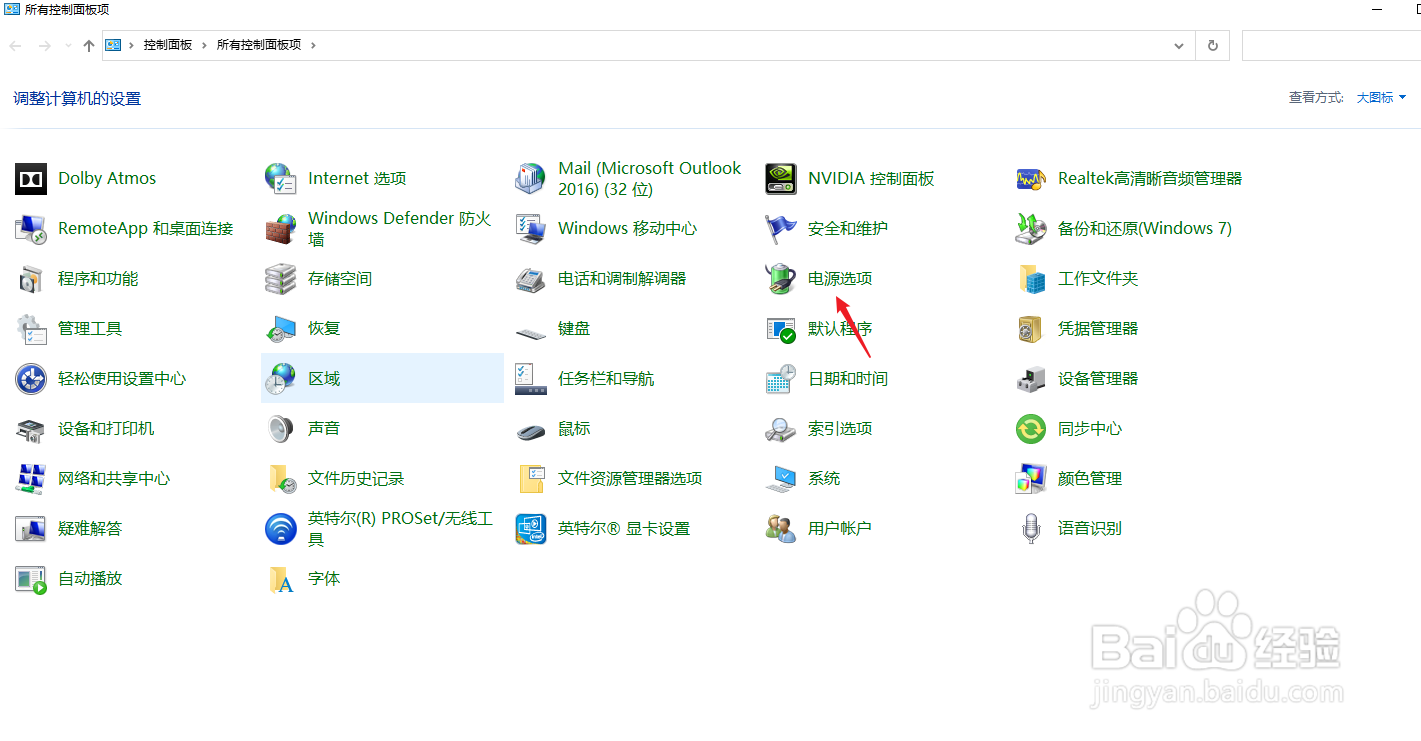Go back with the back arrow
The height and width of the screenshot is (741, 1421).
[16, 45]
